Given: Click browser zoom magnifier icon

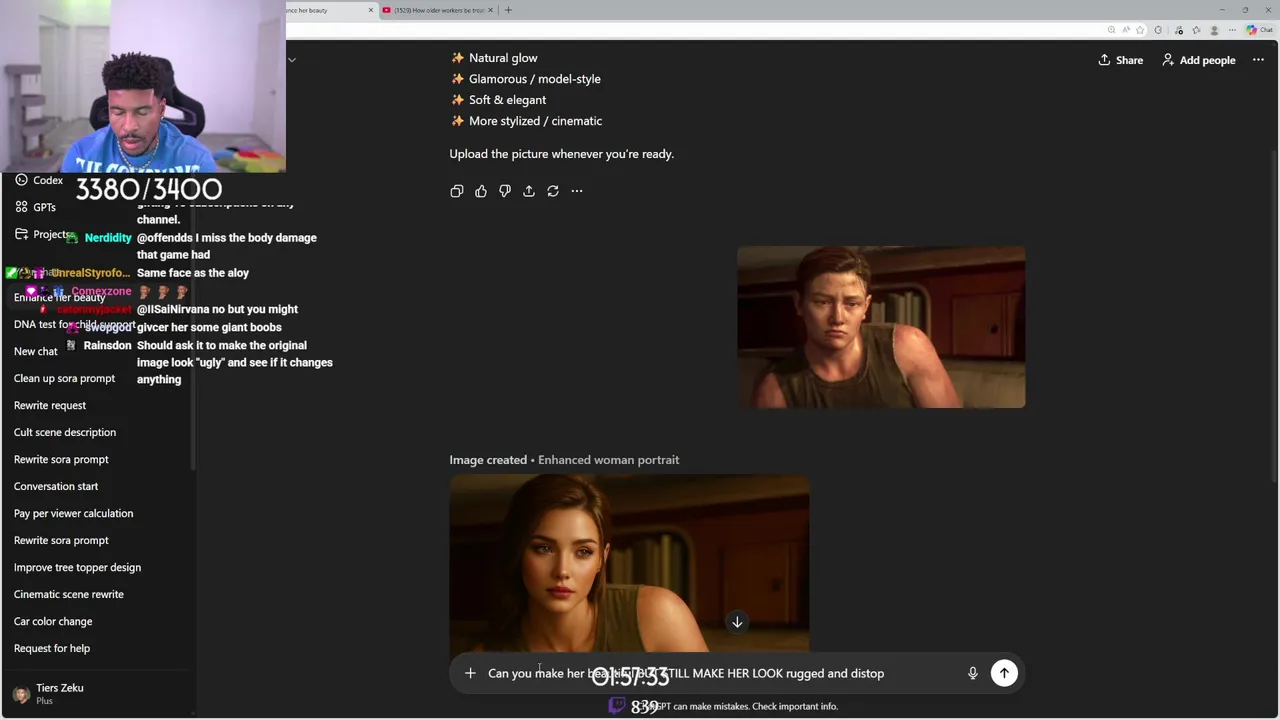Looking at the screenshot, I should pos(1112,30).
